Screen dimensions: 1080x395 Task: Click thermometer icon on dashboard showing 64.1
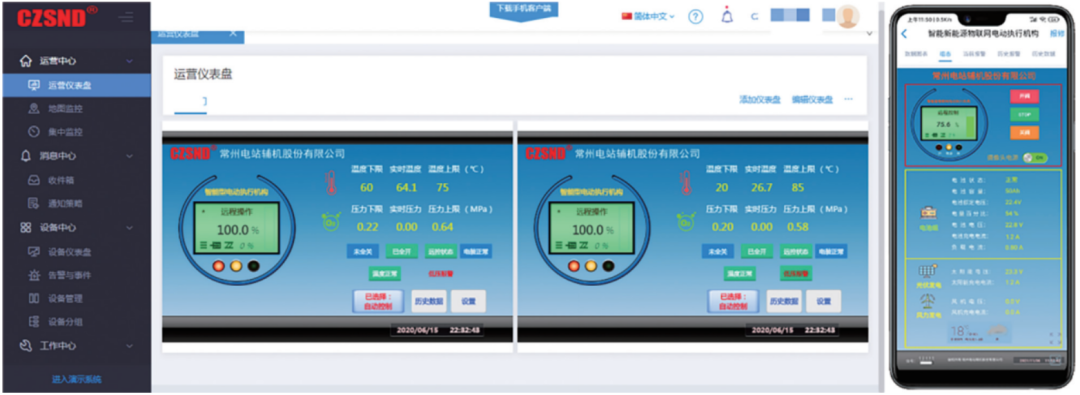(331, 183)
